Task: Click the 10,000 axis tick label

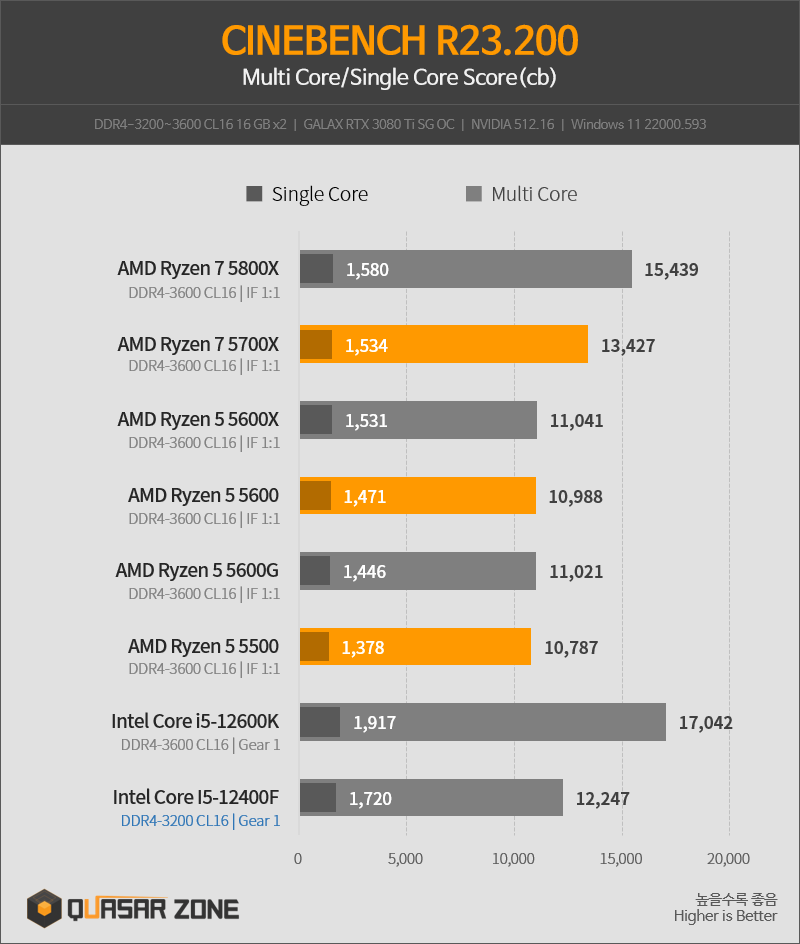Action: point(513,859)
